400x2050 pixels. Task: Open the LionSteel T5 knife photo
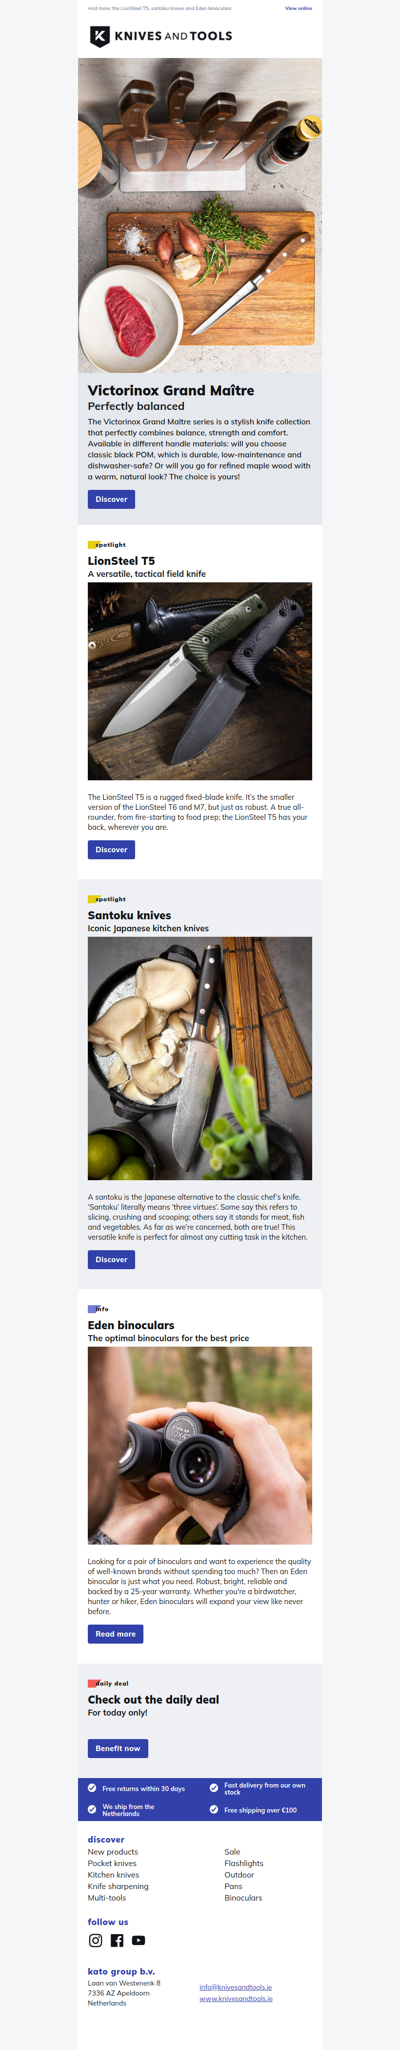tap(200, 681)
